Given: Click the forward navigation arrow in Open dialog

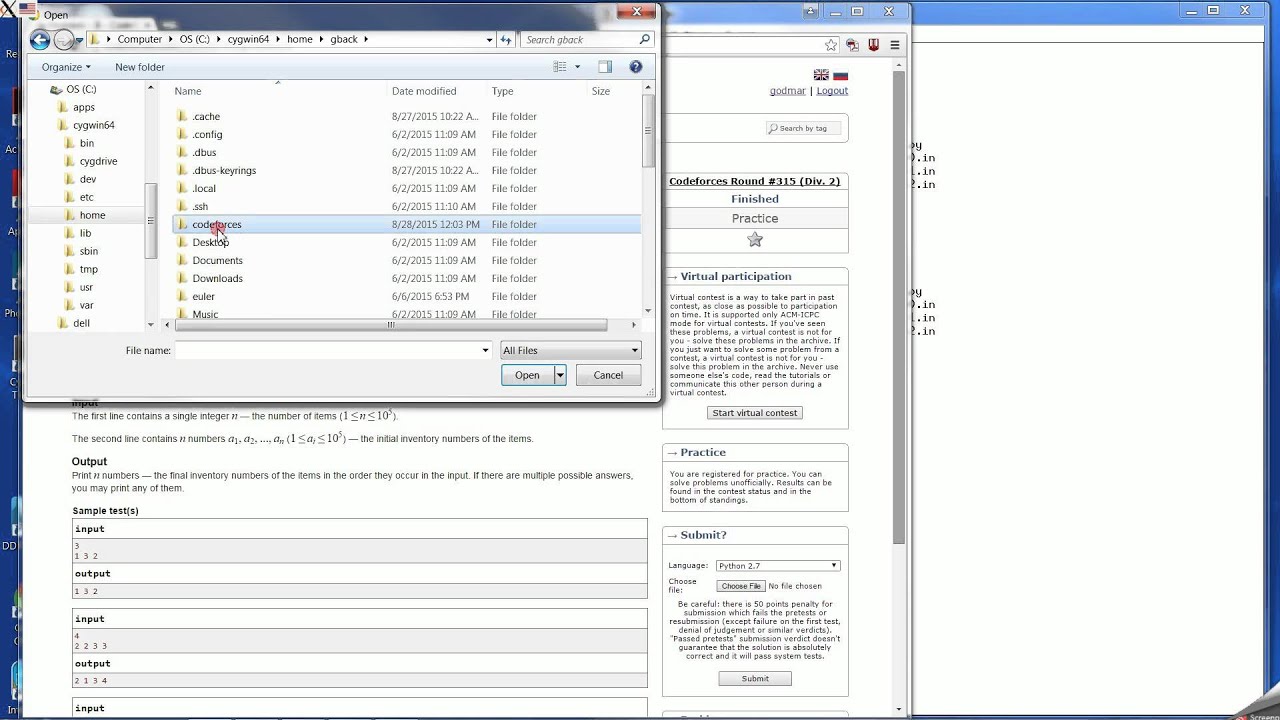Looking at the screenshot, I should (x=64, y=40).
